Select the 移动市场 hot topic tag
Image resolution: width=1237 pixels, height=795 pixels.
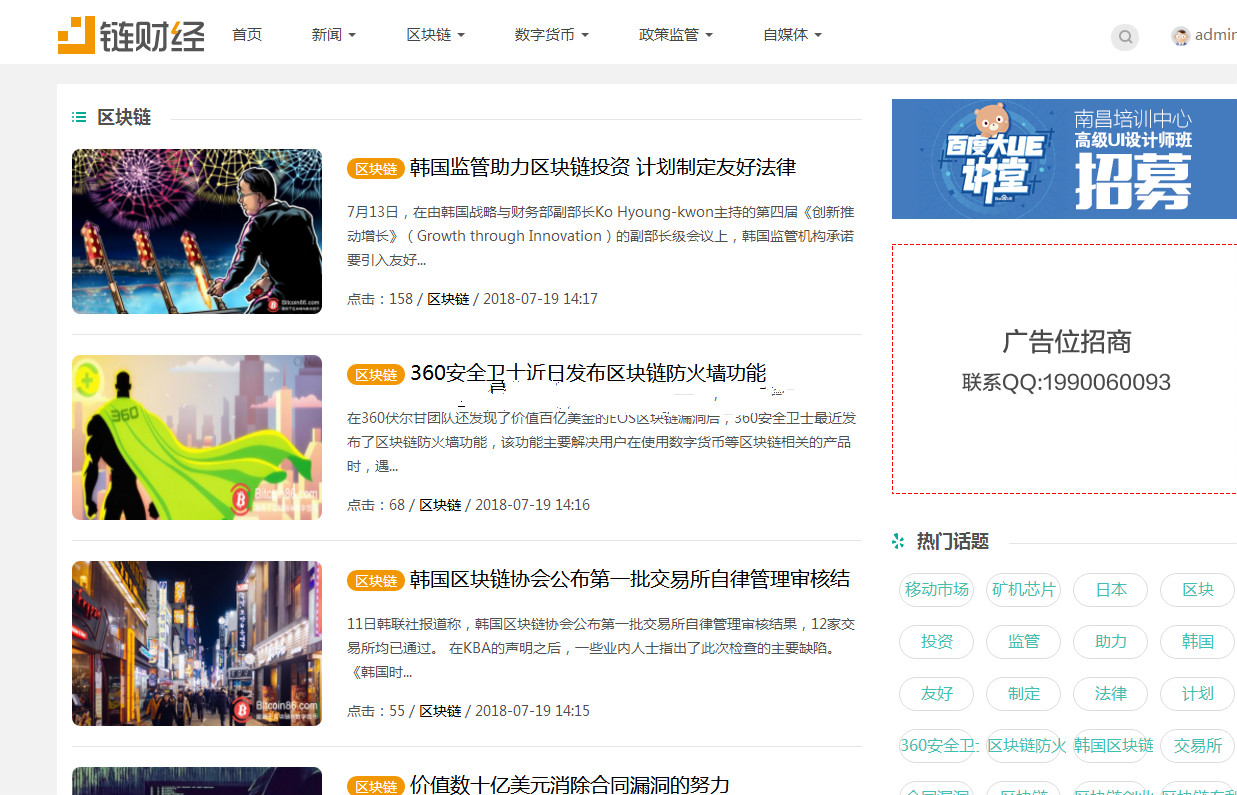click(x=937, y=590)
